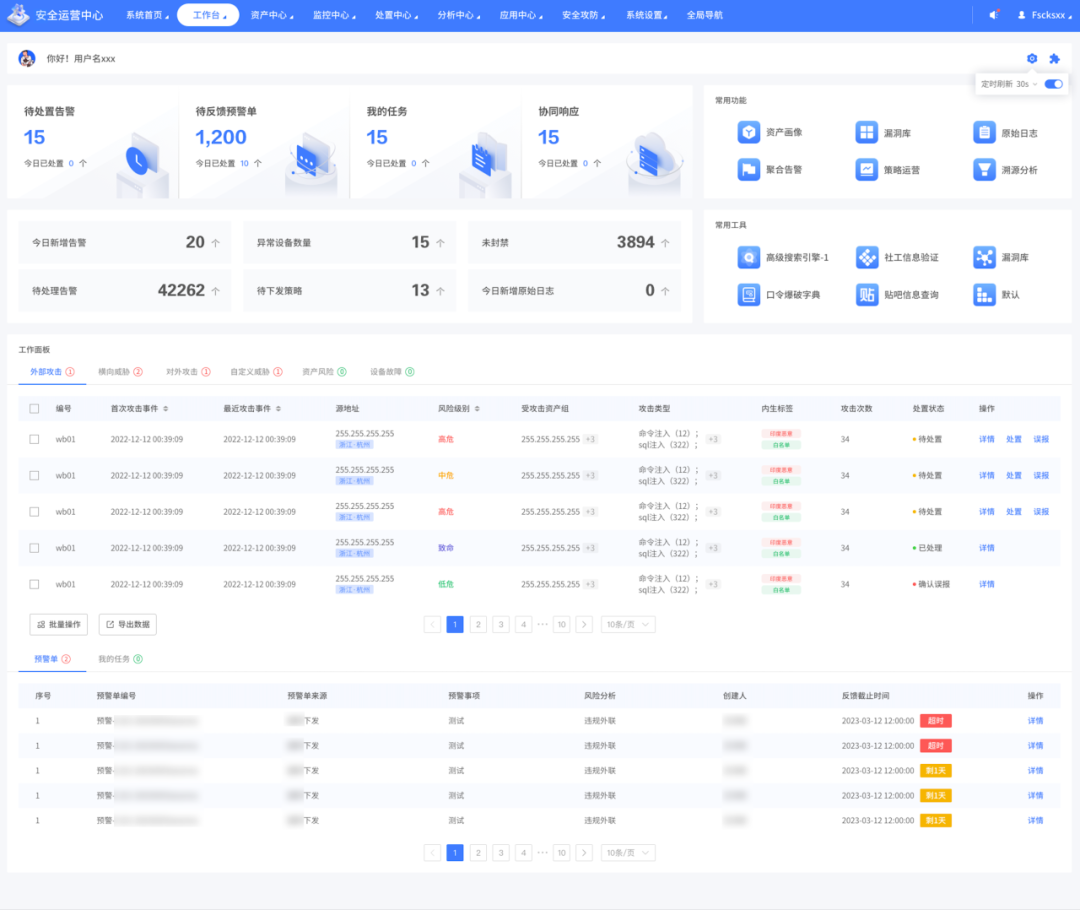Launch the 漏洞库 icon under 常用工具
1080x910 pixels.
point(984,258)
